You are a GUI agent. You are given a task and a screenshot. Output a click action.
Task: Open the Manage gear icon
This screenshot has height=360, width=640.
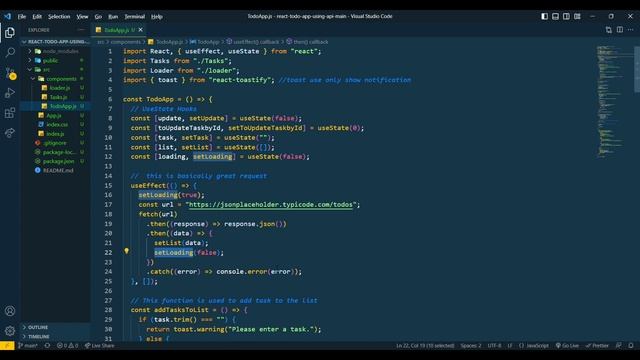[10, 330]
